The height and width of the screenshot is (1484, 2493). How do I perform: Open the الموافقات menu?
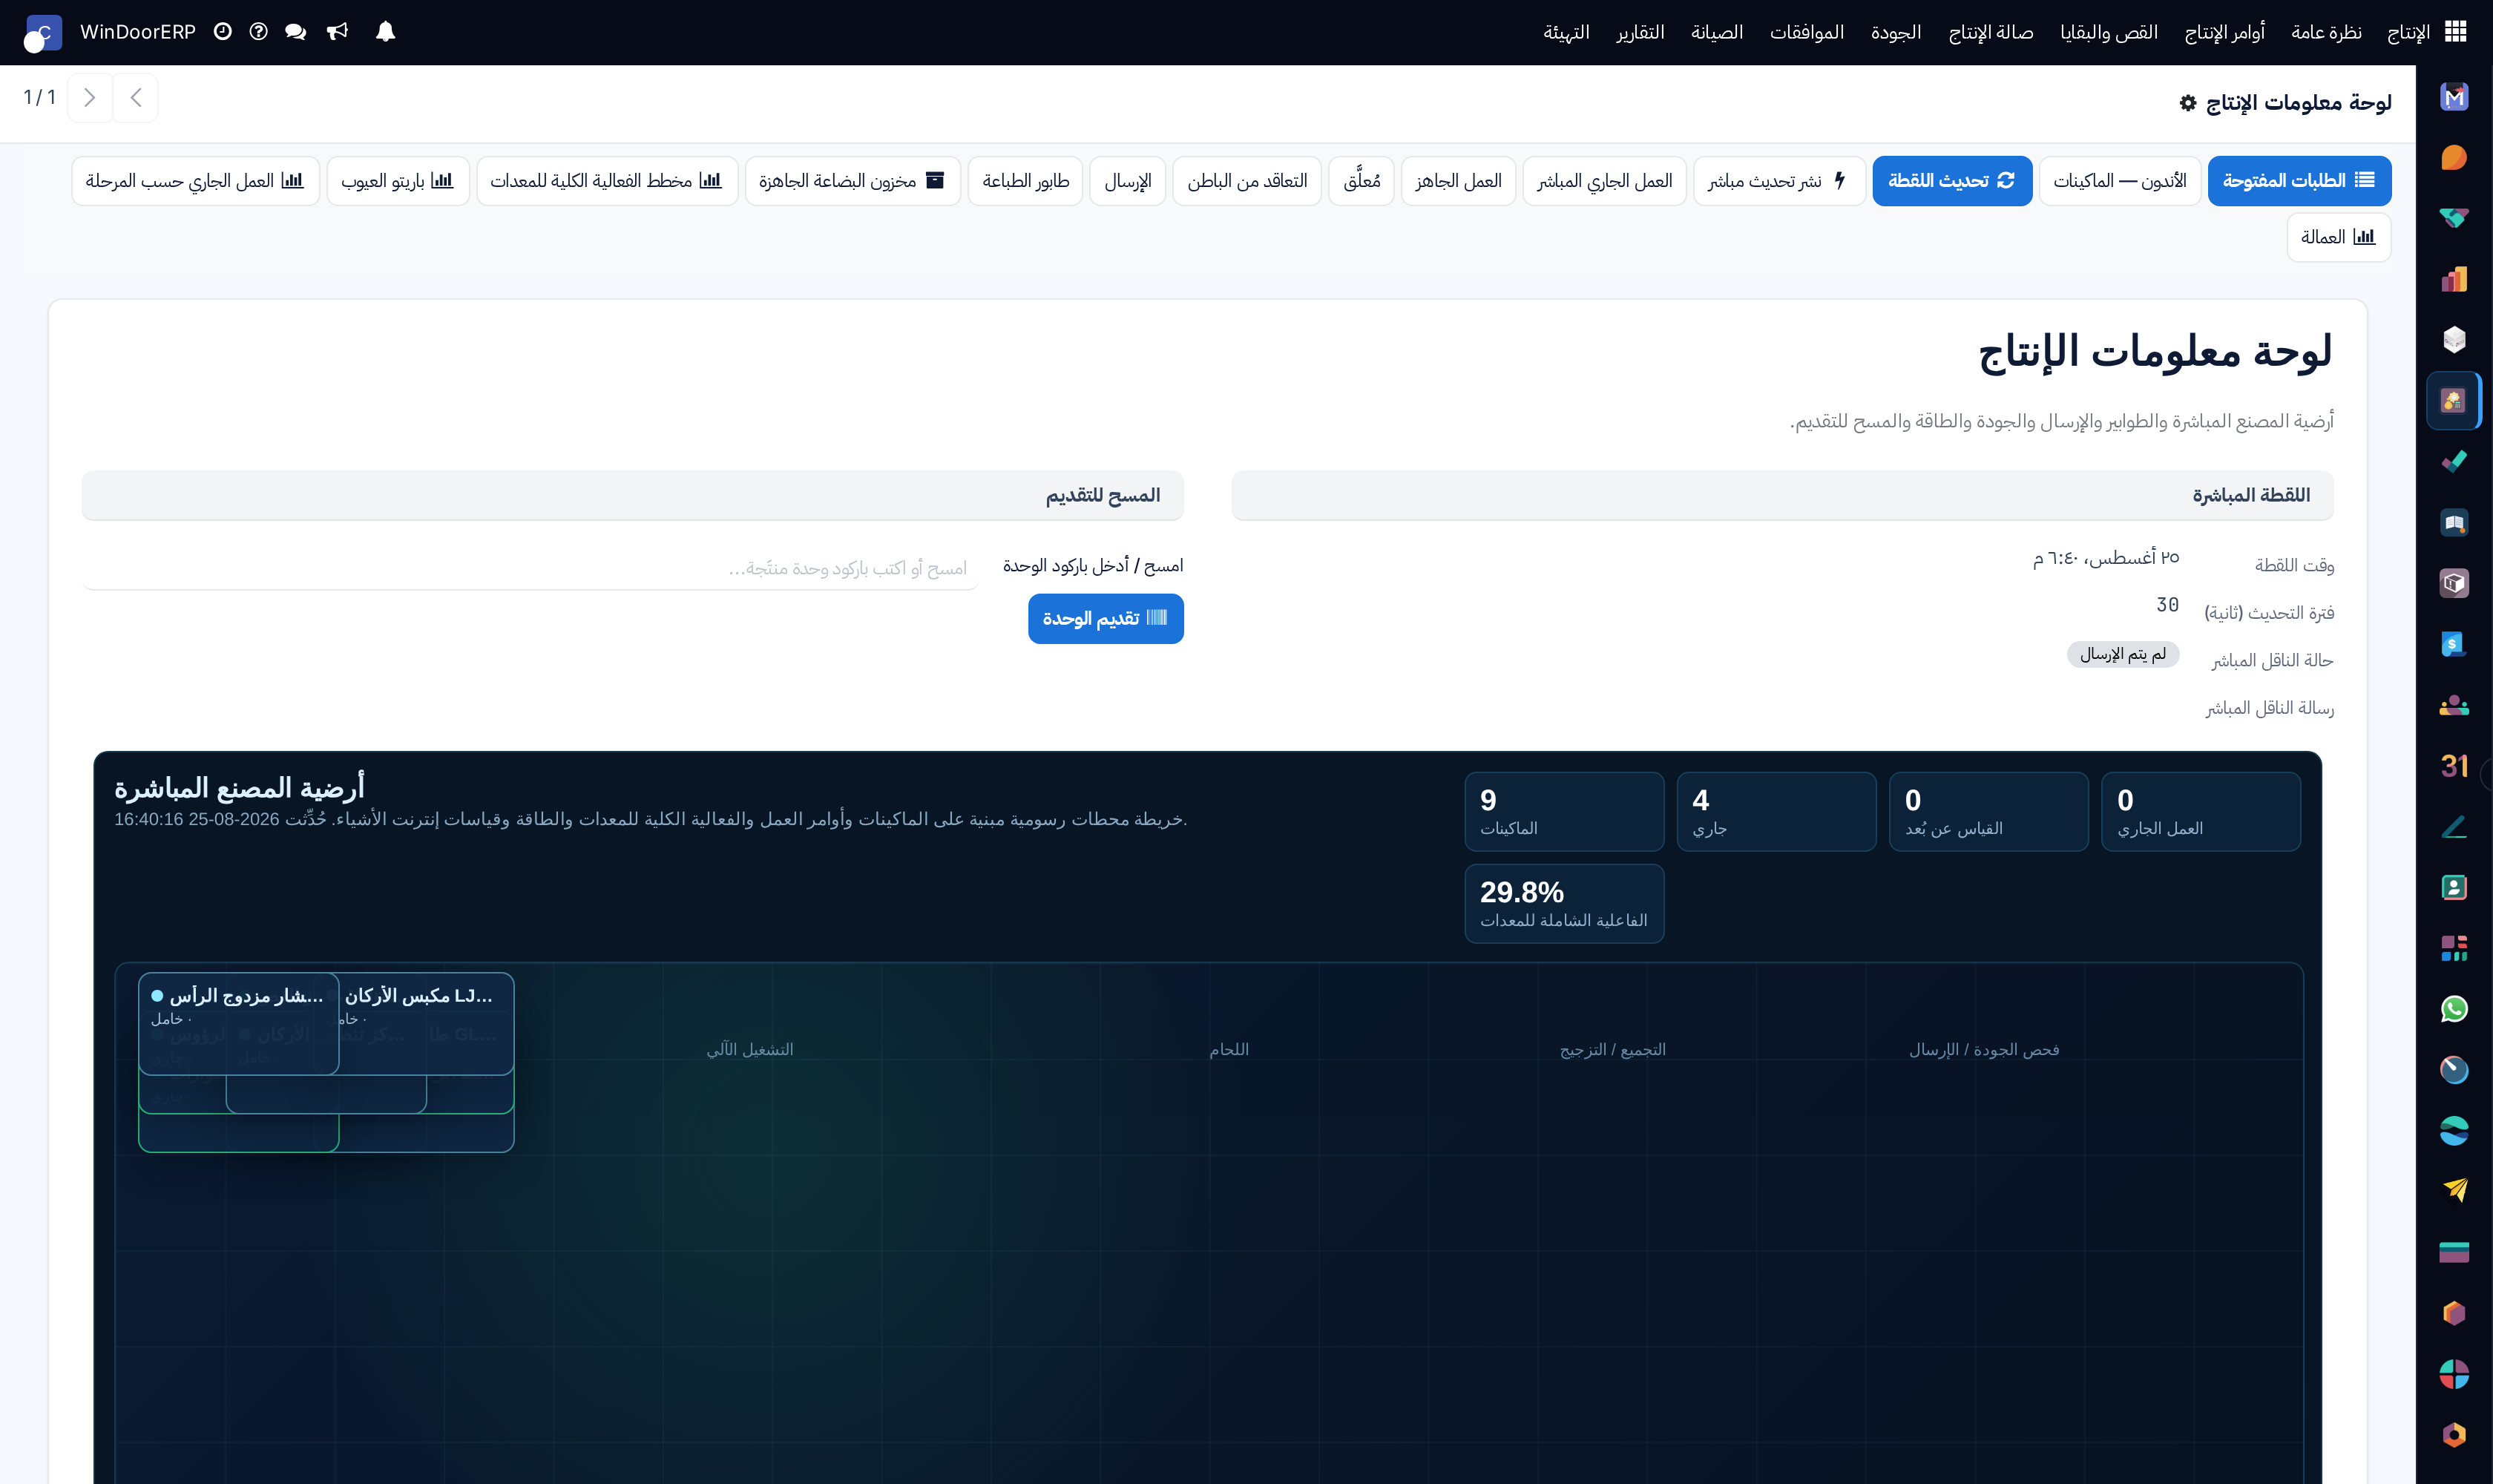[x=1806, y=33]
